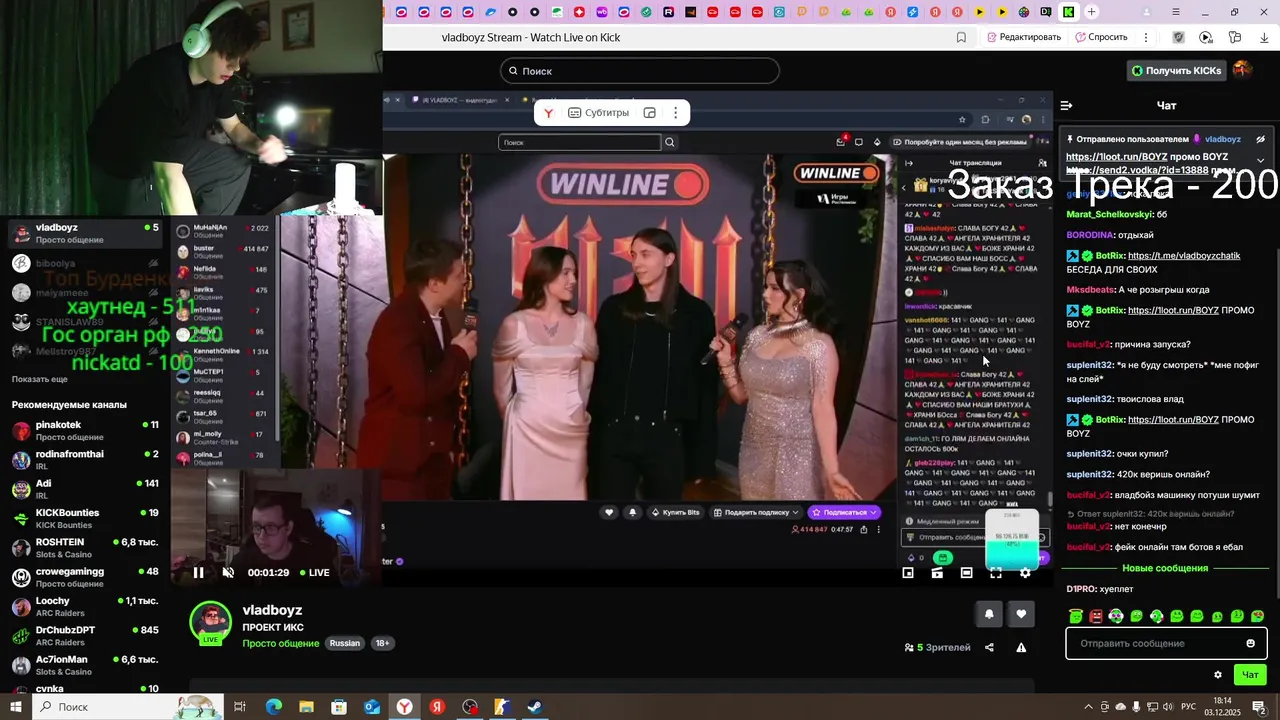The width and height of the screenshot is (1280, 720).
Task: Select the last heart-eyes quick emote
Action: click(x=1257, y=616)
